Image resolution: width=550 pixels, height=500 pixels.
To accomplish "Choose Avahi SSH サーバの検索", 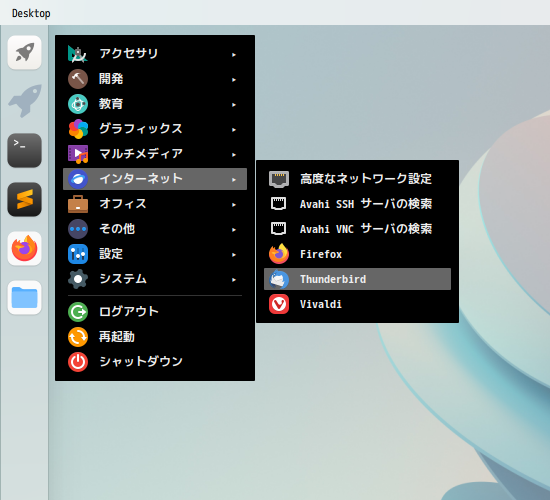I will (357, 204).
